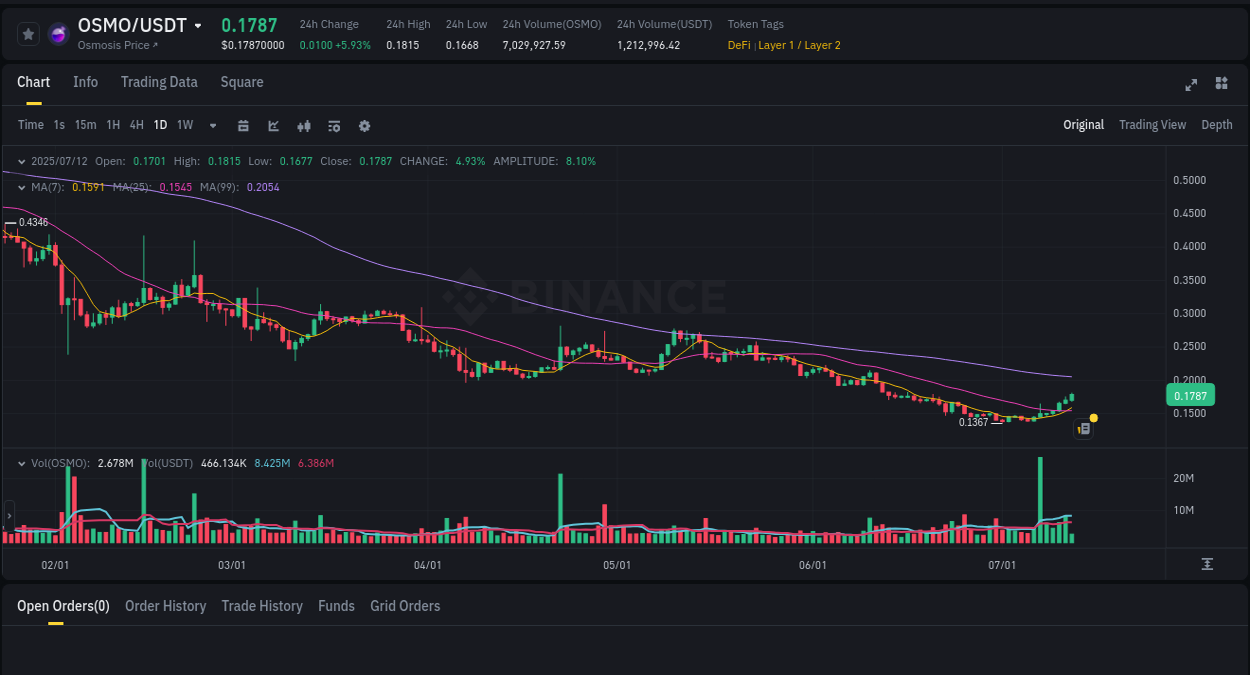1250x675 pixels.
Task: Collapse the Vol(OSMO) volume row
Action: [21, 463]
